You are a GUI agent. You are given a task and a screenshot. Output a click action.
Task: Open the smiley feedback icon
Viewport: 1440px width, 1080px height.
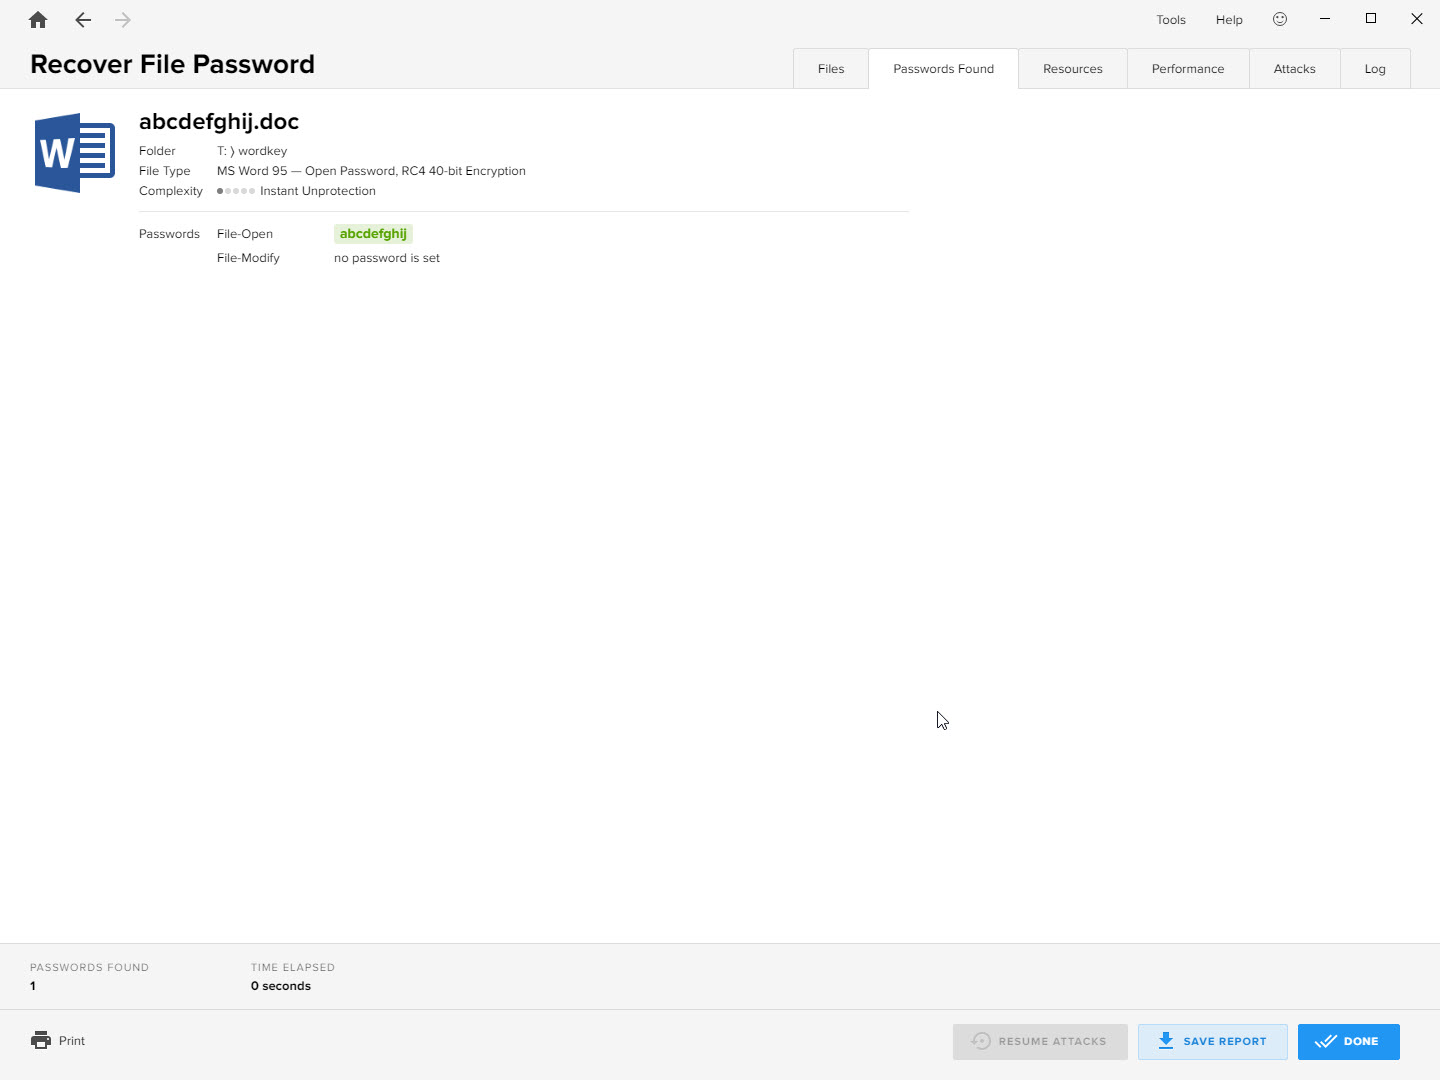pos(1280,19)
